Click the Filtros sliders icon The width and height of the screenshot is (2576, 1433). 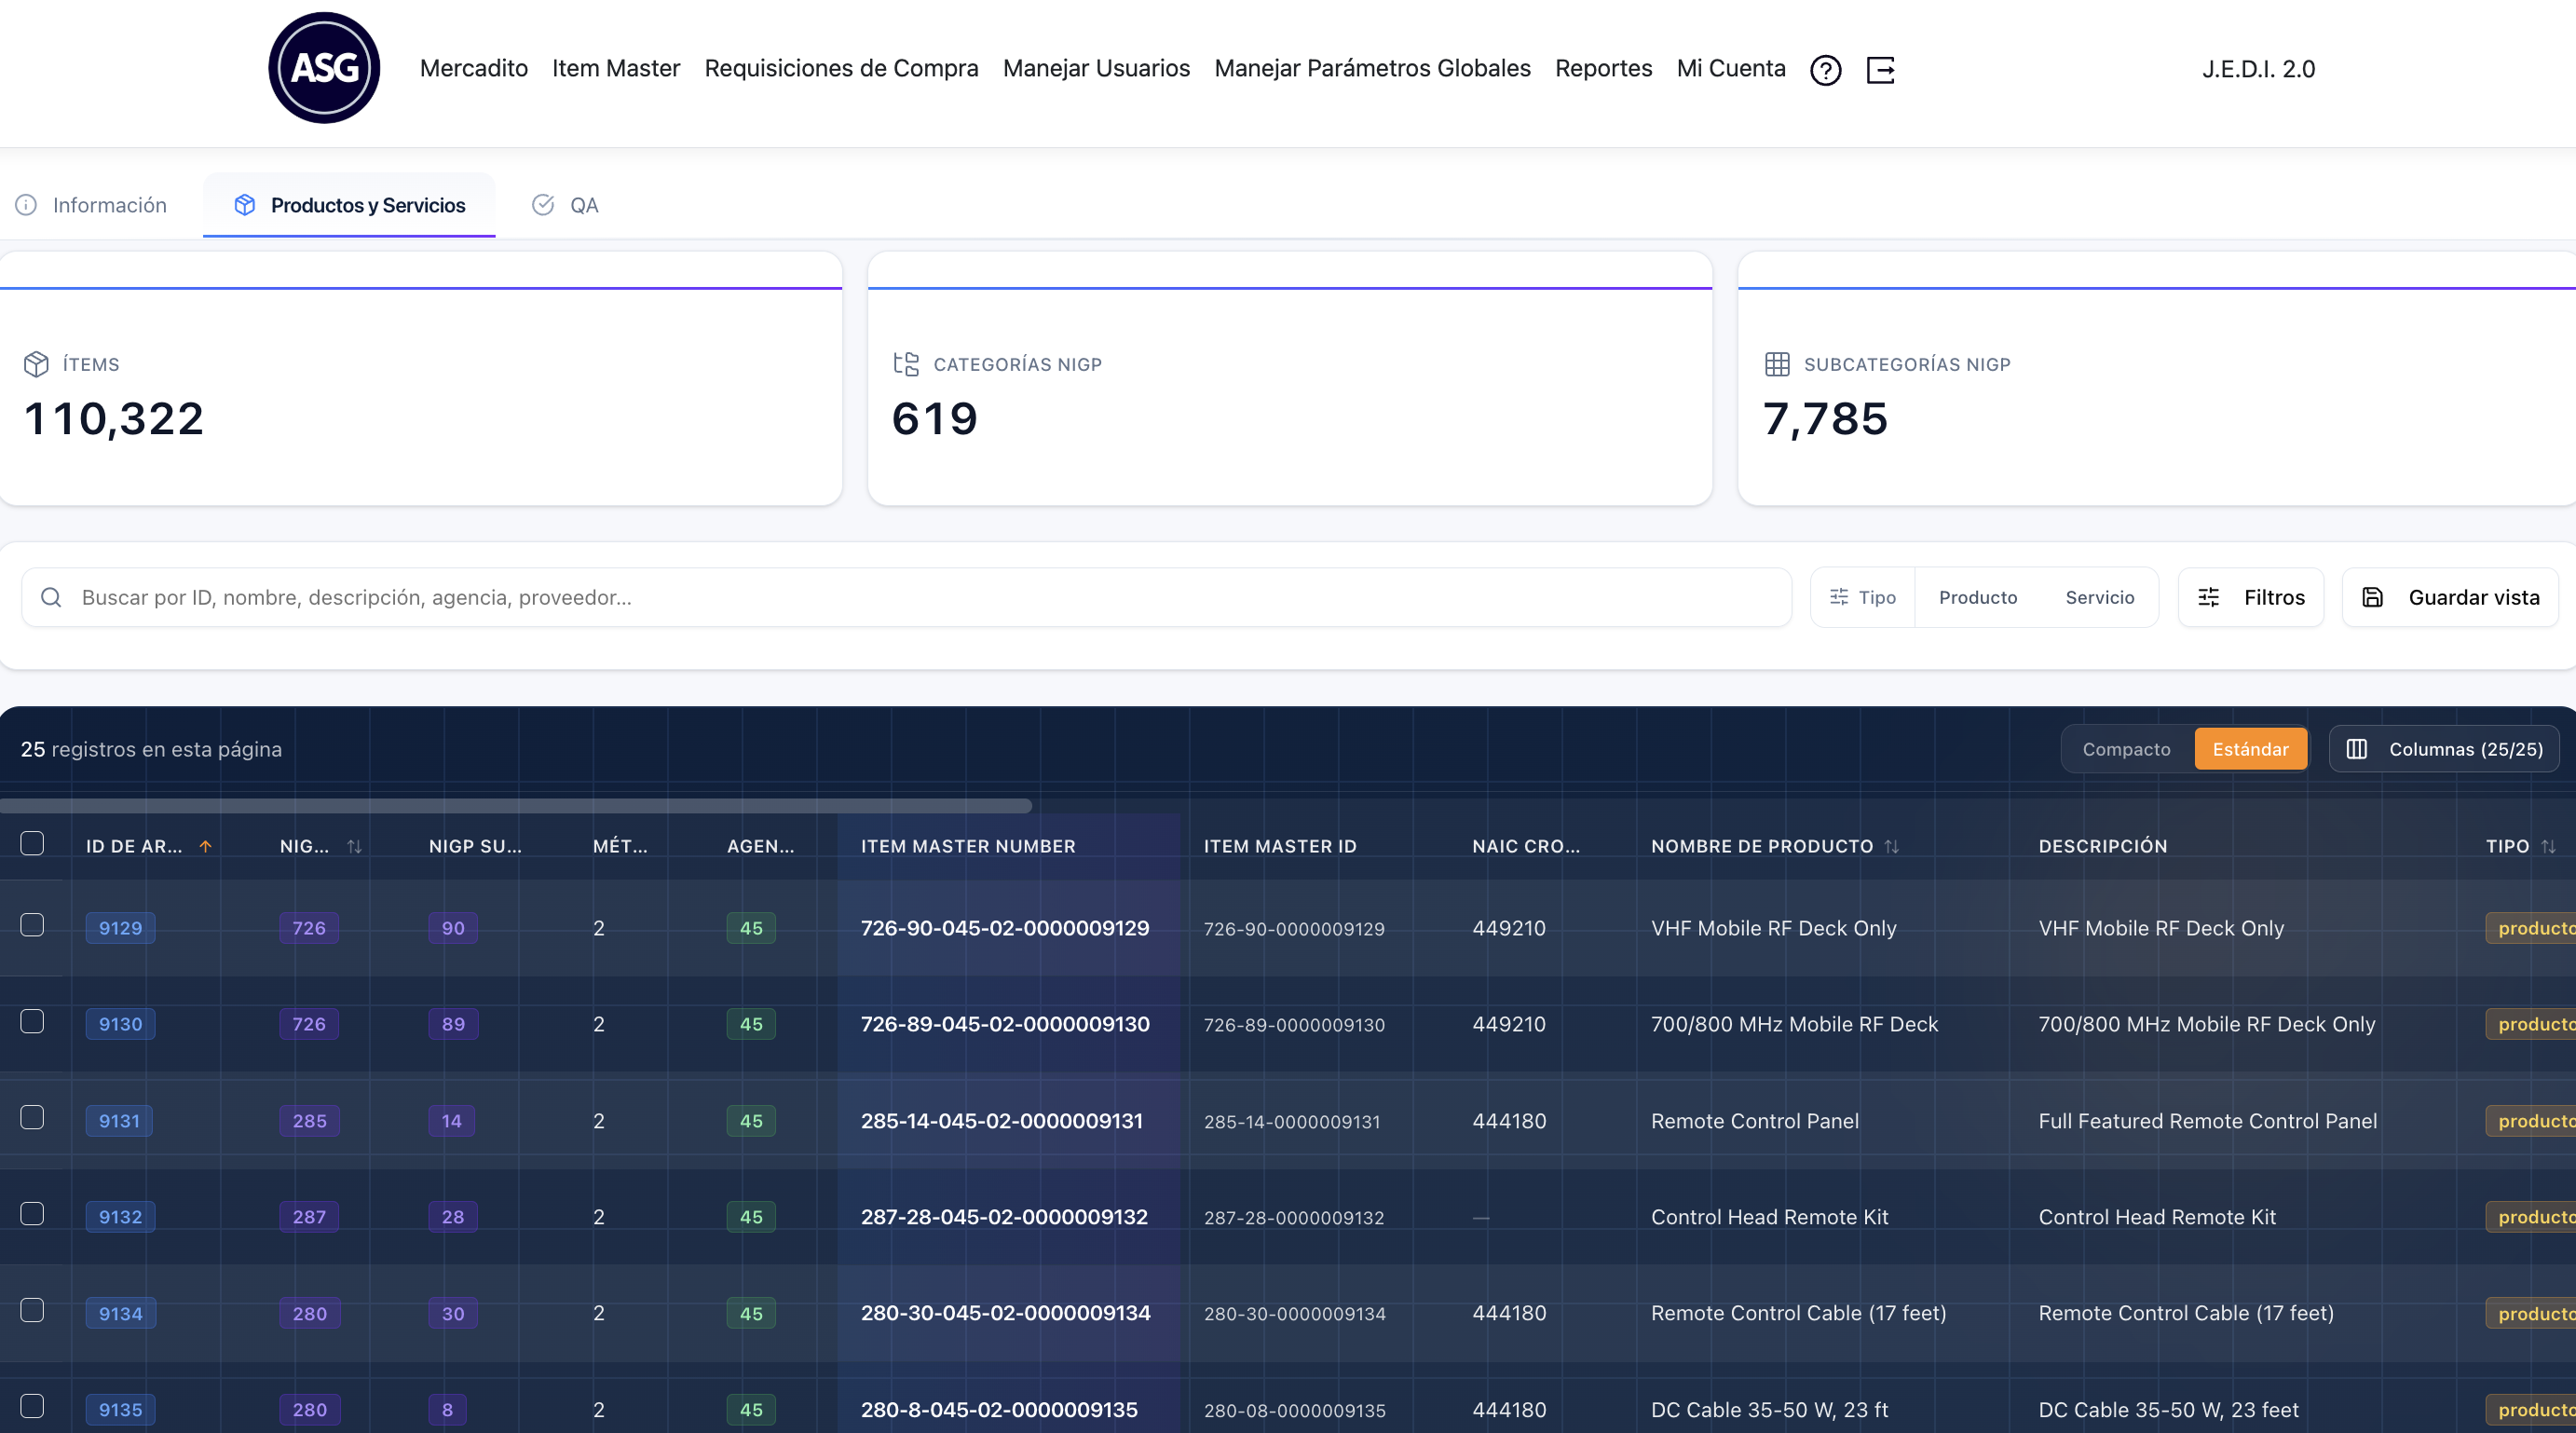2209,597
